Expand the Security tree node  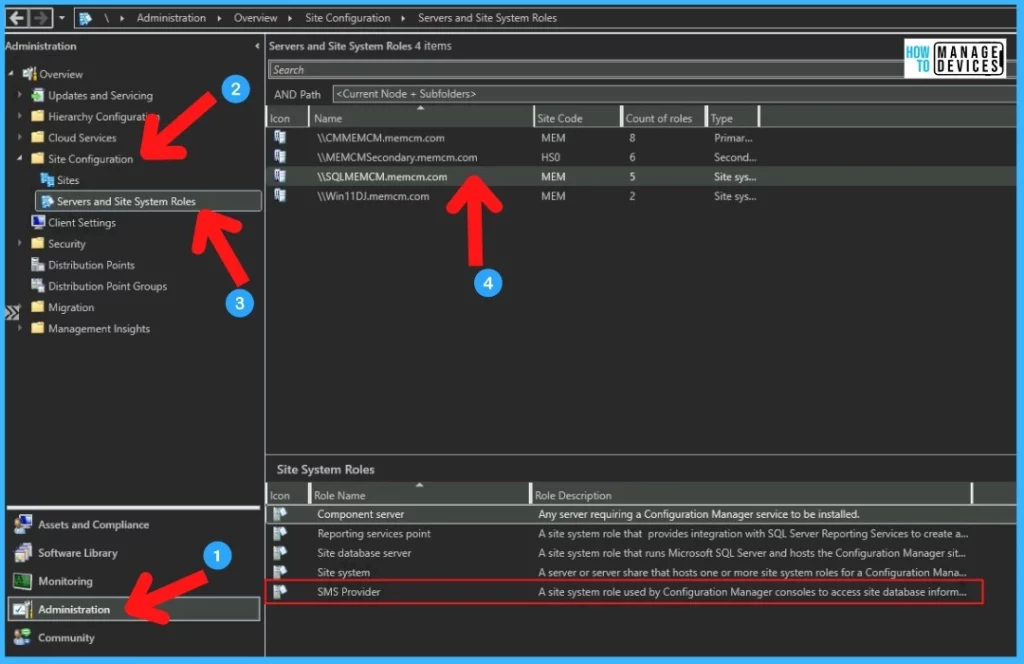pyautogui.click(x=20, y=243)
